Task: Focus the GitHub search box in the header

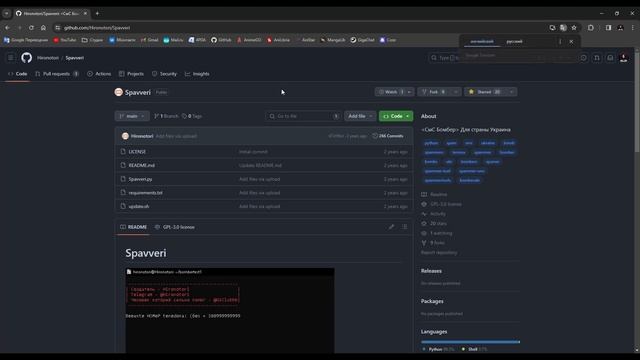Action: (445, 58)
